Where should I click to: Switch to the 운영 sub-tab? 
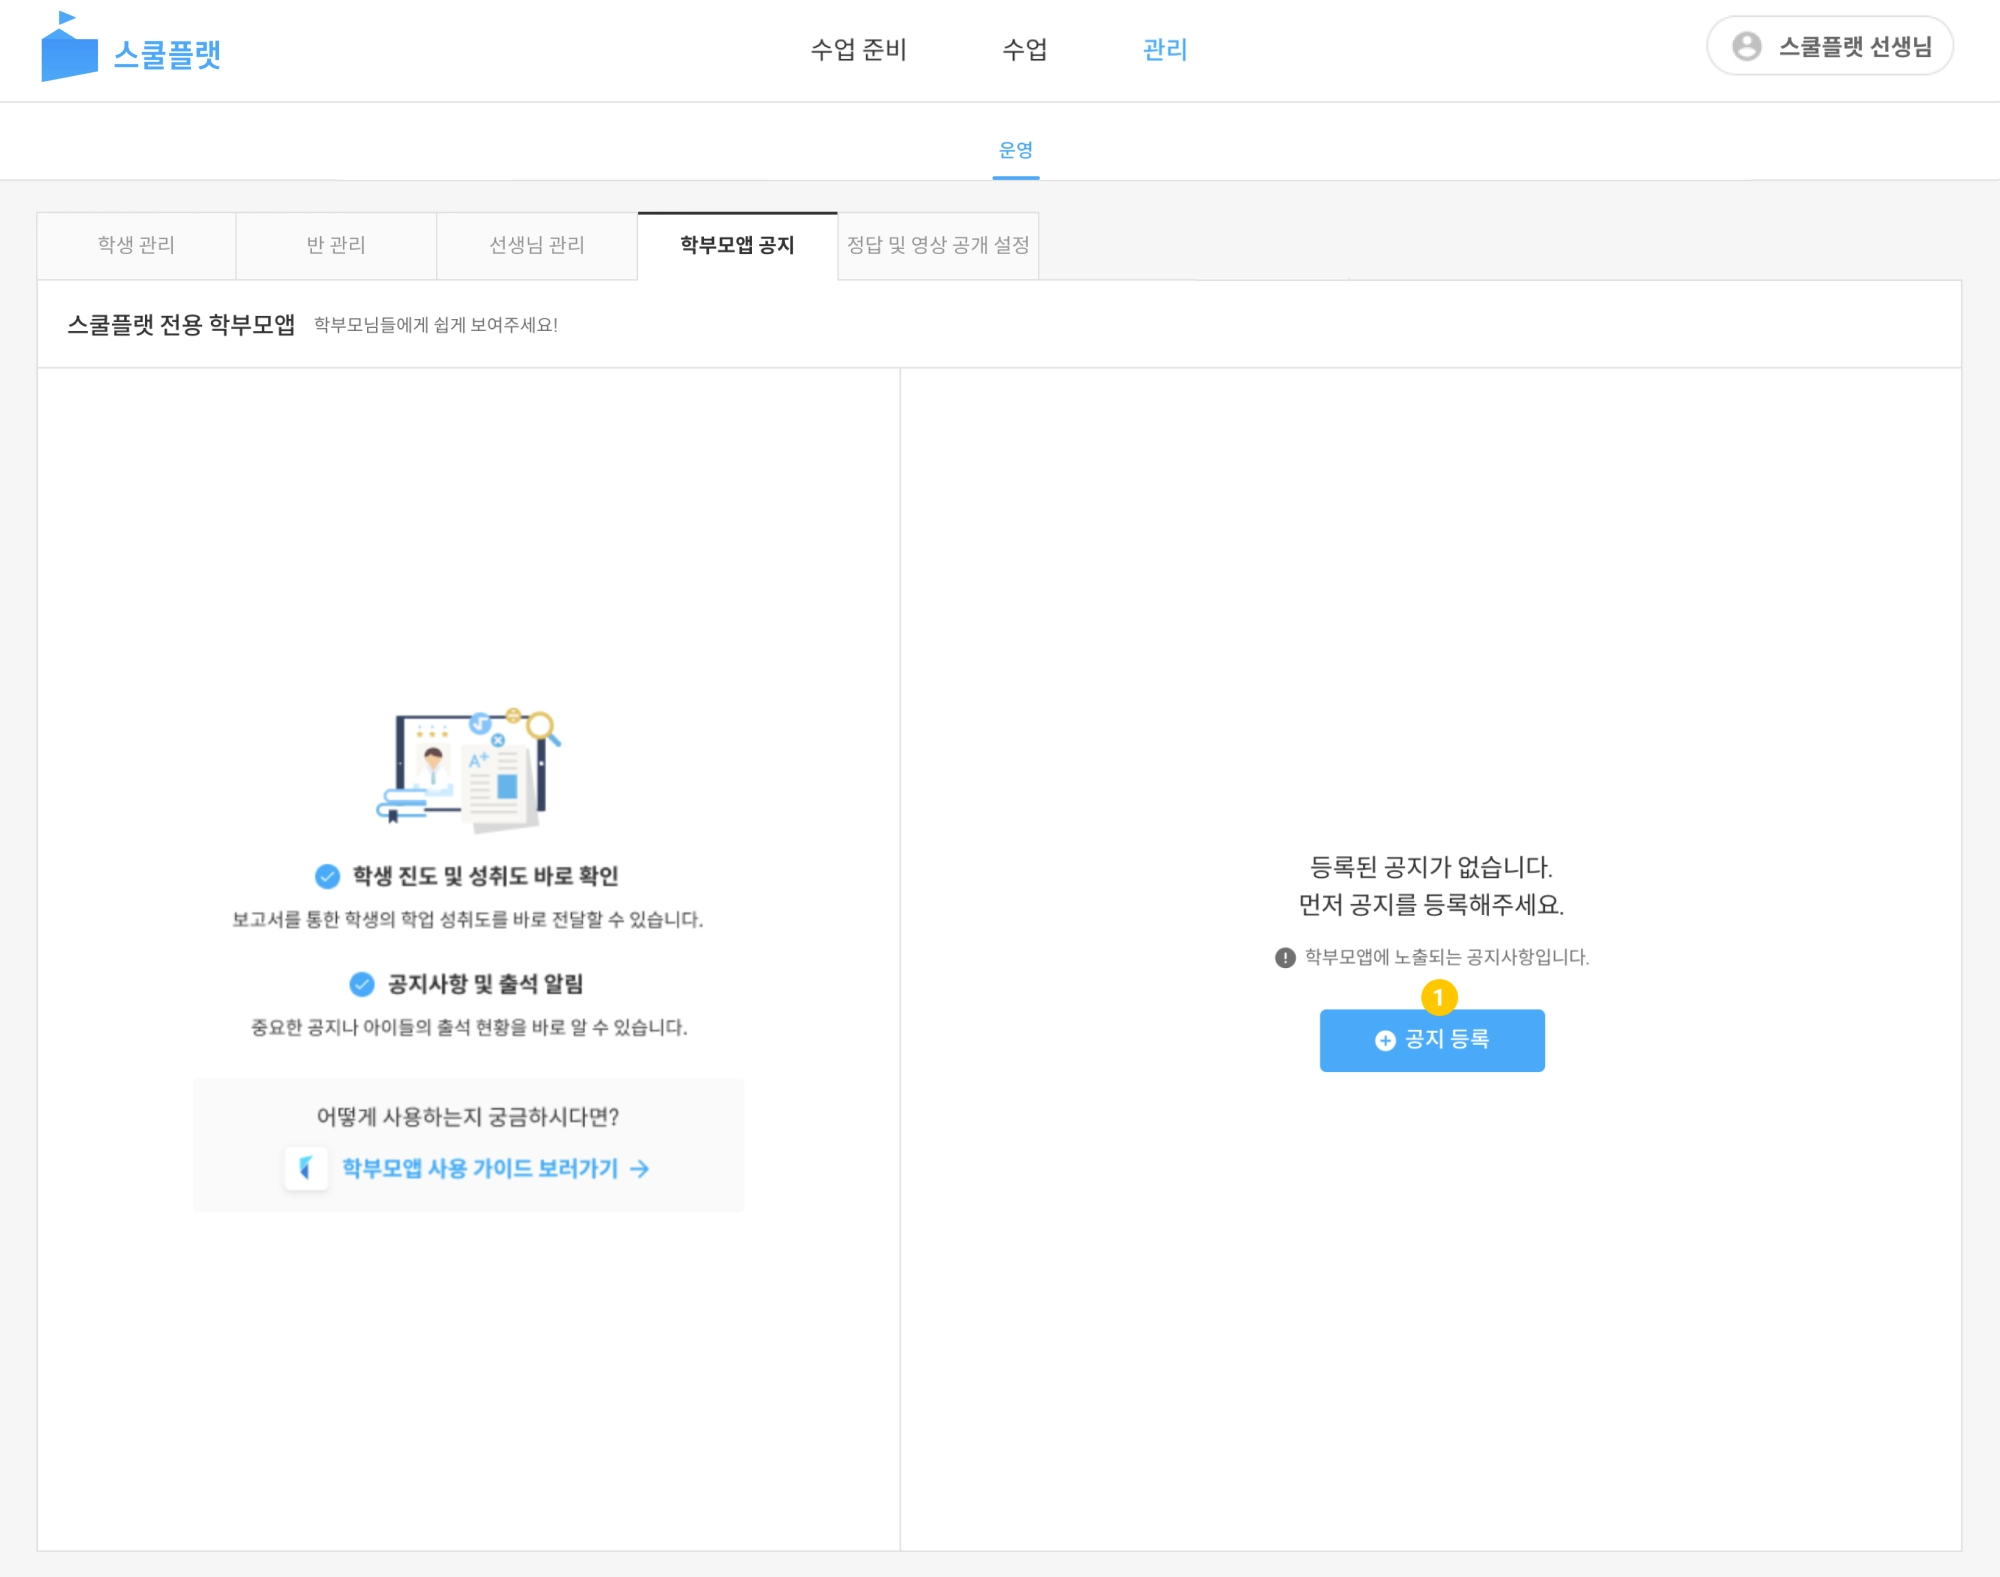[1016, 150]
